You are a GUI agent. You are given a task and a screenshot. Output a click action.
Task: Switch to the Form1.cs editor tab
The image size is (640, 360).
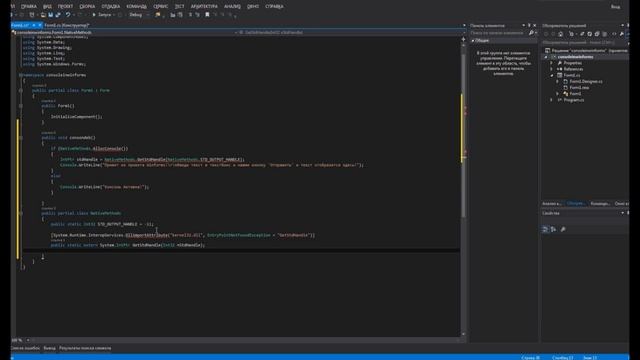point(20,25)
